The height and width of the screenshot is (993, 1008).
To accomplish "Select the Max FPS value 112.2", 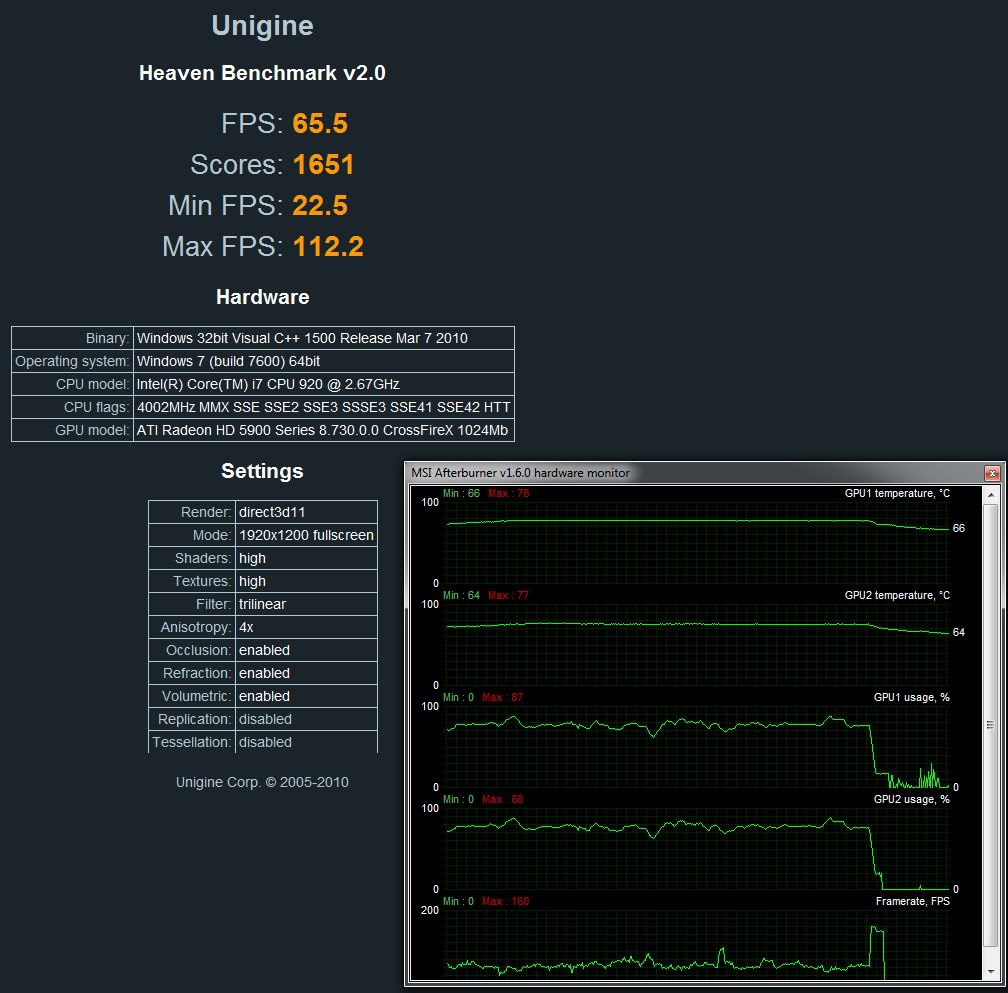I will [x=328, y=247].
